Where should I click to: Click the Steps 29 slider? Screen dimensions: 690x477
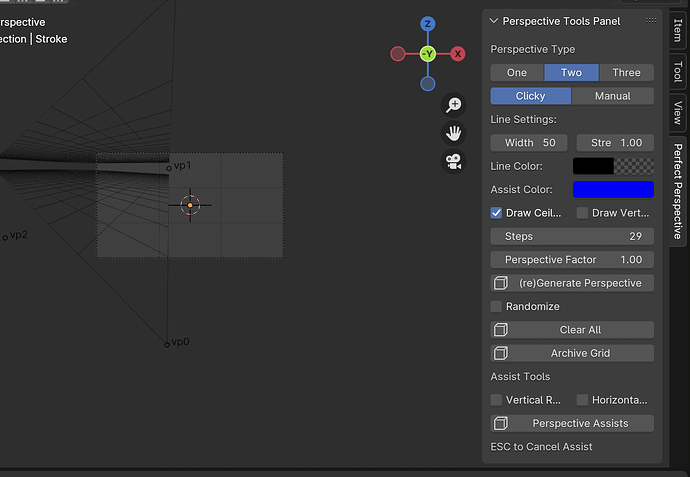click(572, 236)
